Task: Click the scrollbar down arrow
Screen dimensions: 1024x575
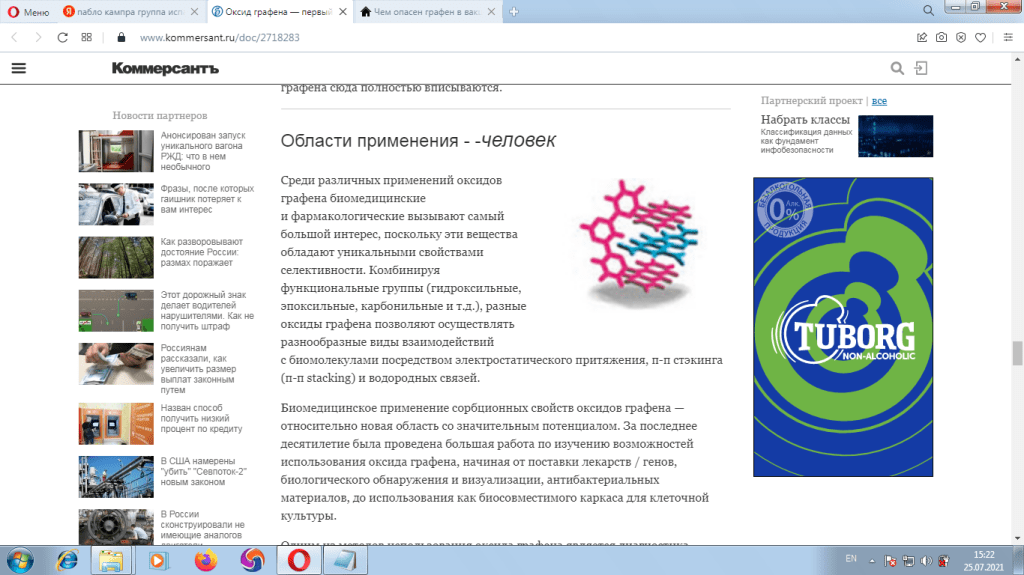Action: 1017,538
